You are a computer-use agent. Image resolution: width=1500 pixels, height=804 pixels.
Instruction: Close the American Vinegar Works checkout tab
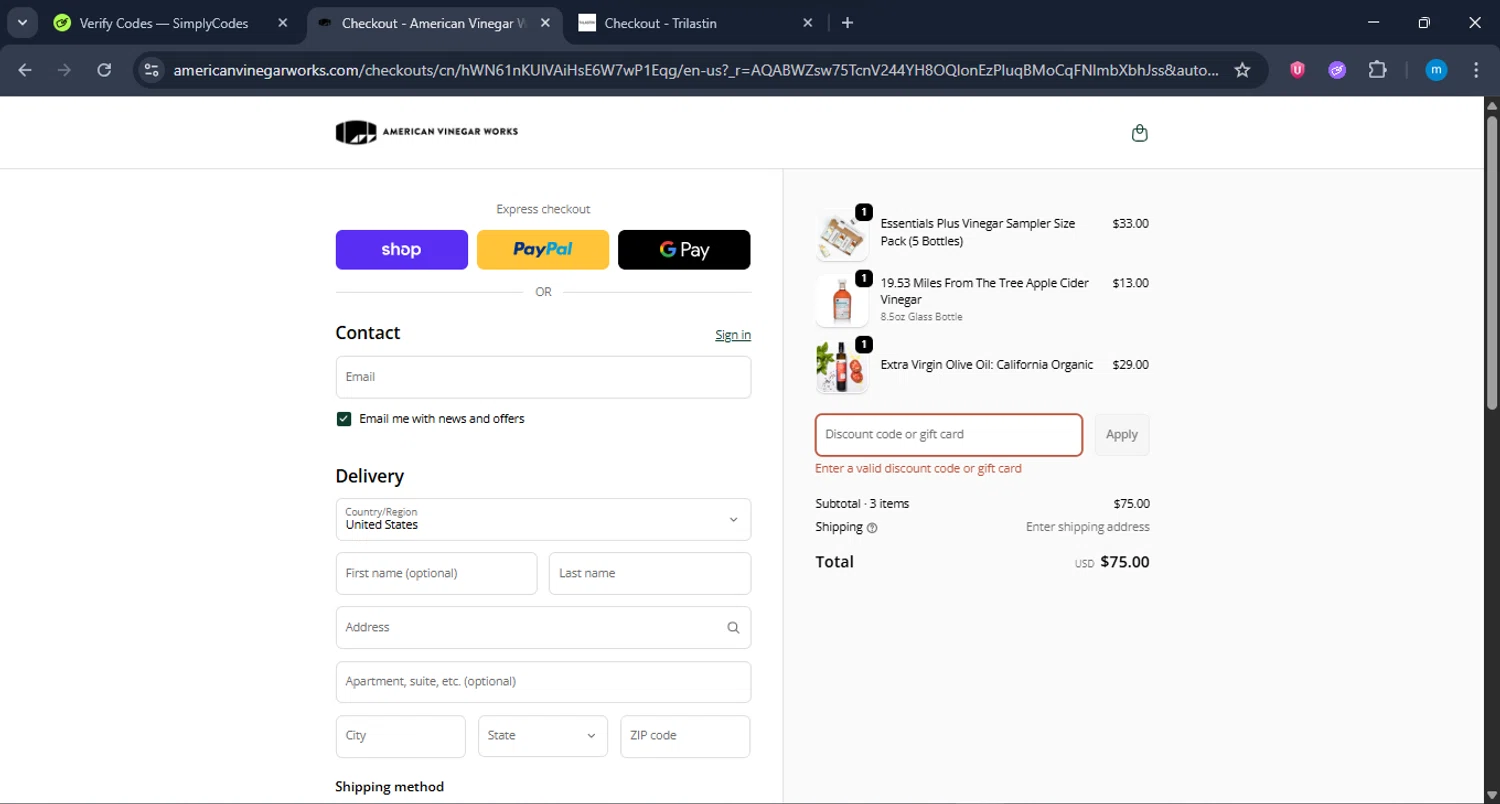point(545,23)
